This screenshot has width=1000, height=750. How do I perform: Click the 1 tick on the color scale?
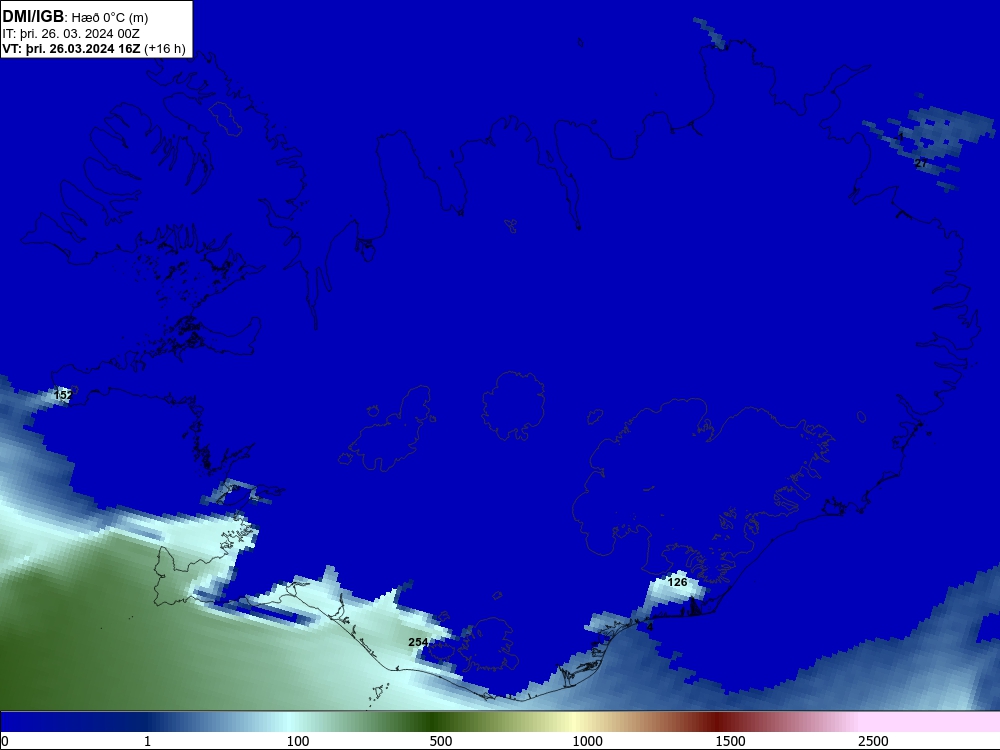(147, 741)
